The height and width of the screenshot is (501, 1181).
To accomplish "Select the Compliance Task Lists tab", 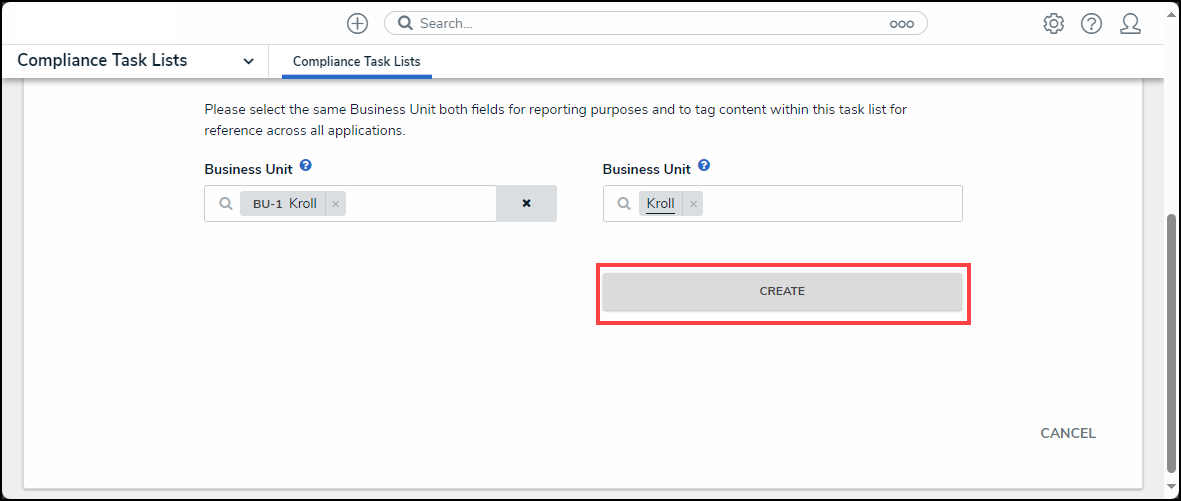I will pyautogui.click(x=356, y=62).
